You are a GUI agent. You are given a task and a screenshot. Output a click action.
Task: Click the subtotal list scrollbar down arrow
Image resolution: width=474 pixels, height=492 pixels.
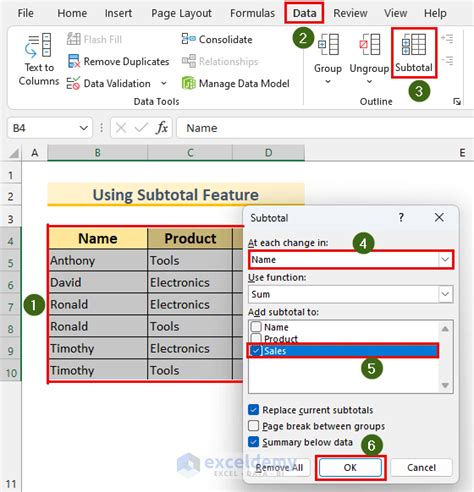click(445, 385)
